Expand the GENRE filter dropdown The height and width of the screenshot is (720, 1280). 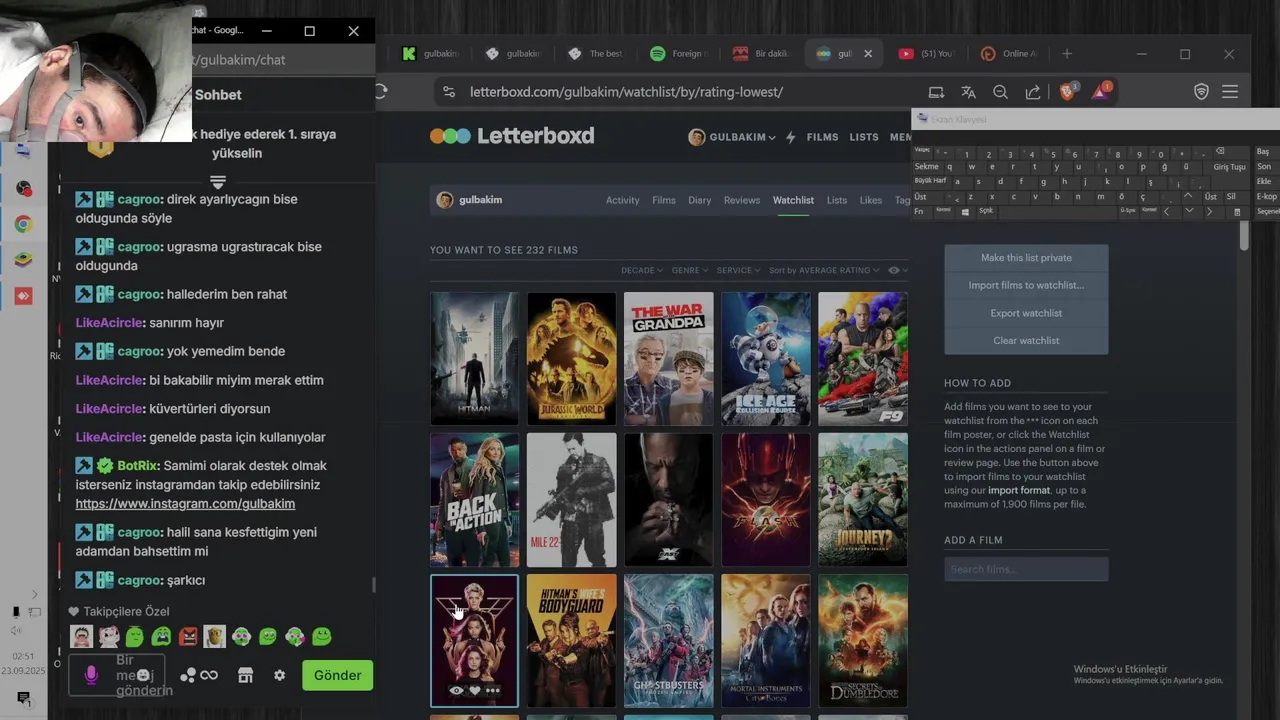(x=690, y=270)
